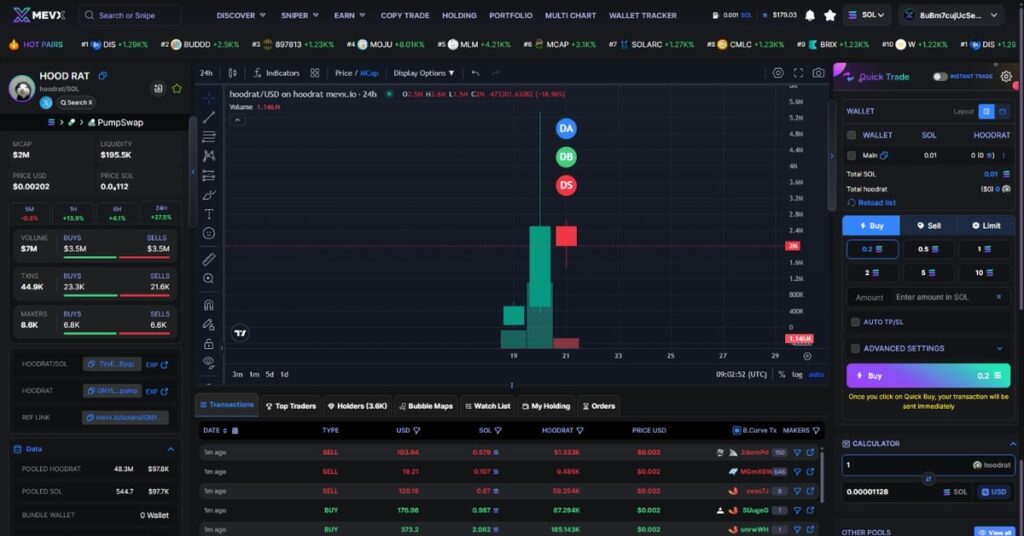Viewport: 1024px width, 536px height.
Task: Collapse the Calculator panel
Action: pos(1013,444)
